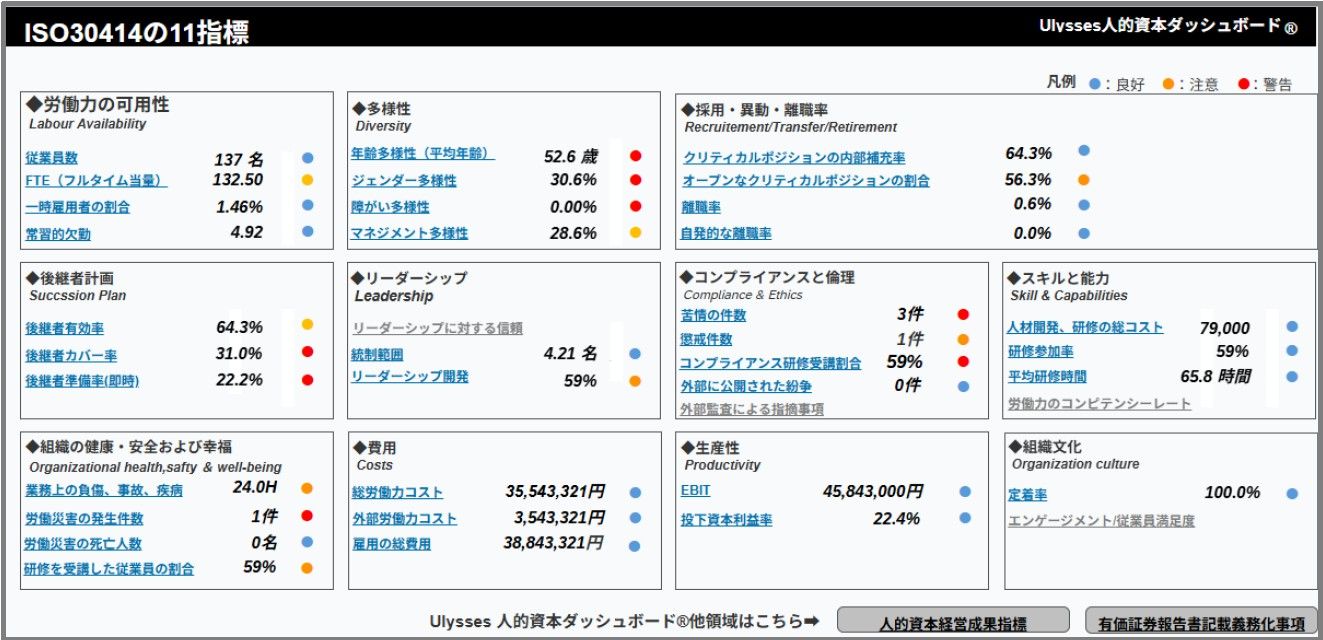Viewport: 1323px width, 640px height.
Task: Open the 投下資本利益率 link
Action: (x=726, y=520)
